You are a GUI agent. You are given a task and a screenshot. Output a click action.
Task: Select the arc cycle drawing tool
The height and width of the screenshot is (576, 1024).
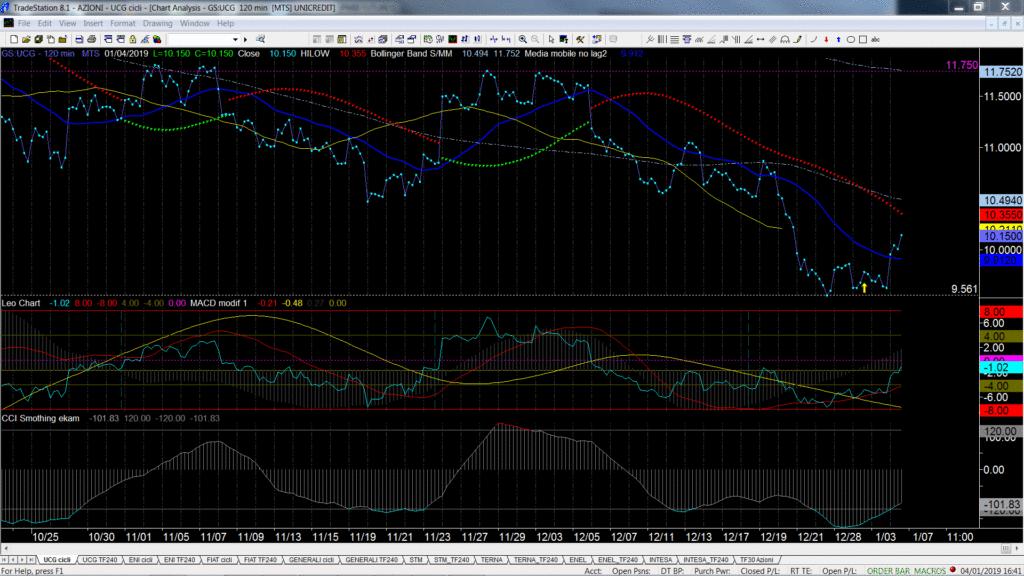[785, 39]
